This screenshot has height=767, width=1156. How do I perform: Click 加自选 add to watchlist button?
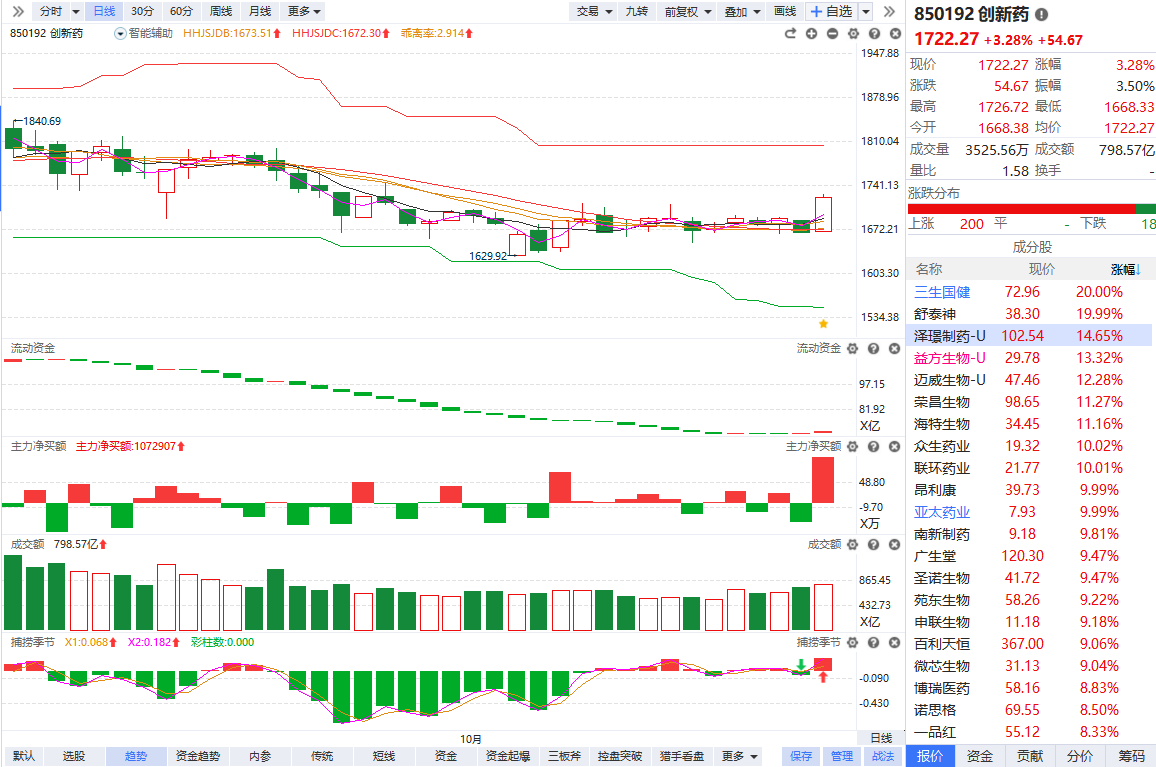(x=832, y=11)
